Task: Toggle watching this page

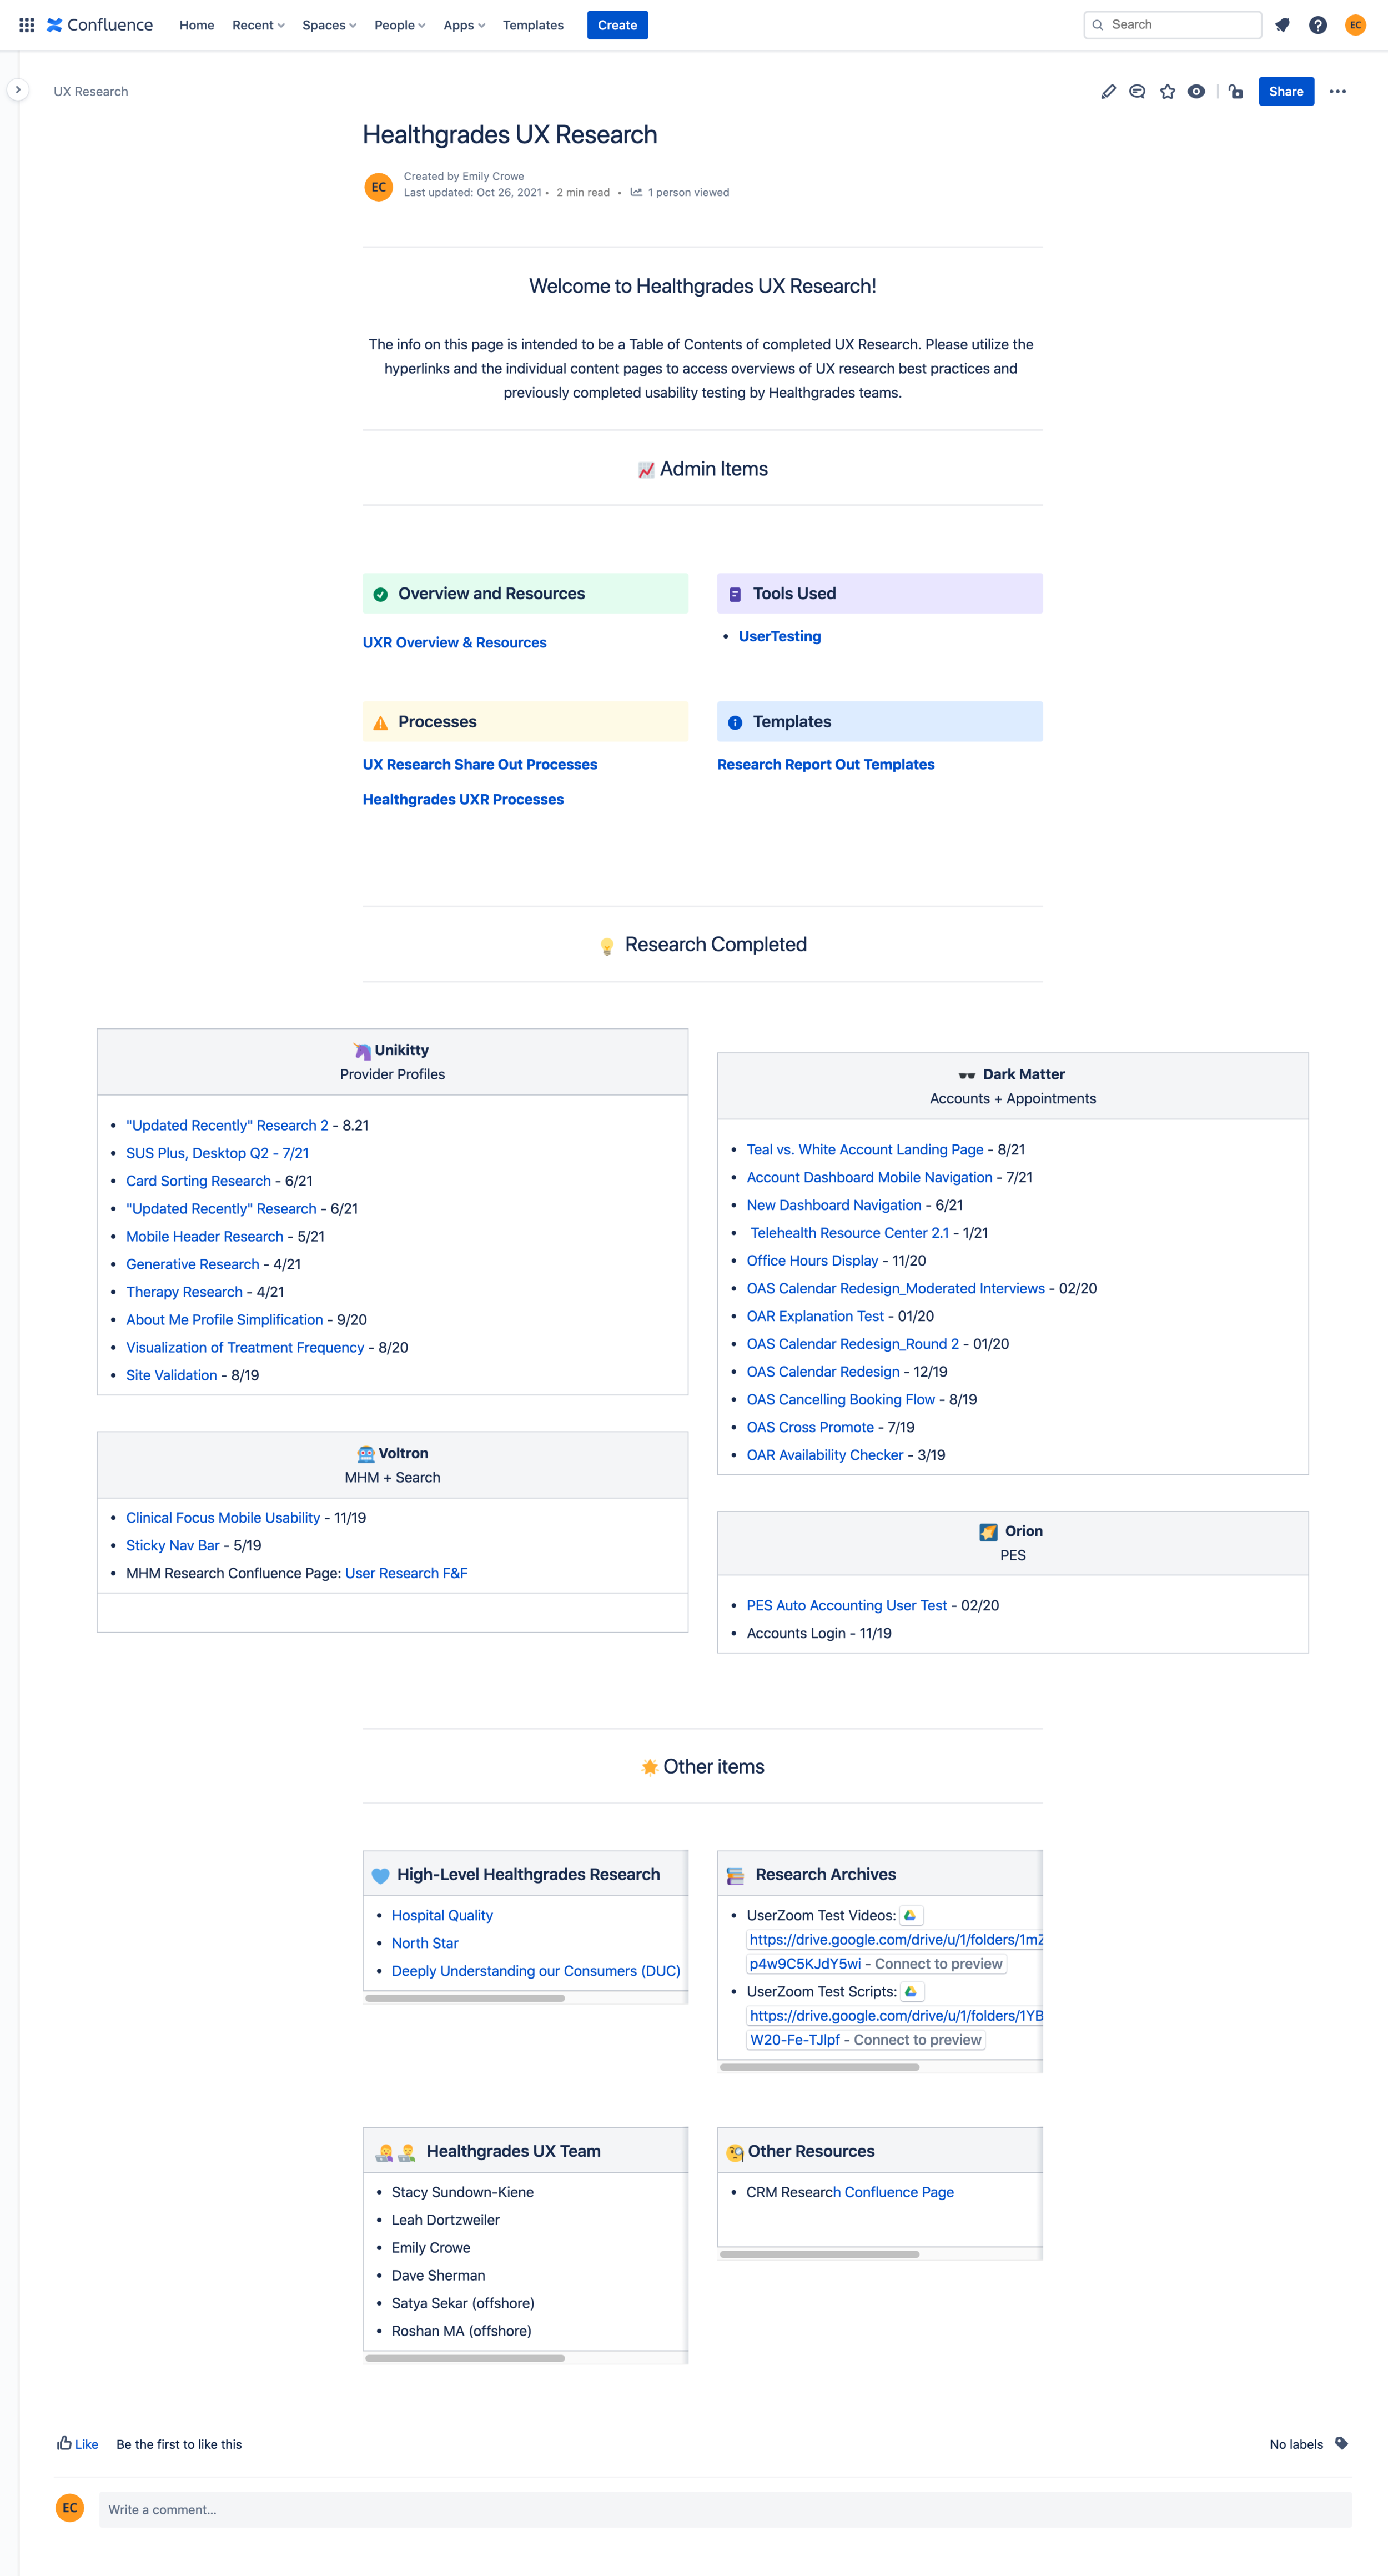Action: coord(1196,92)
